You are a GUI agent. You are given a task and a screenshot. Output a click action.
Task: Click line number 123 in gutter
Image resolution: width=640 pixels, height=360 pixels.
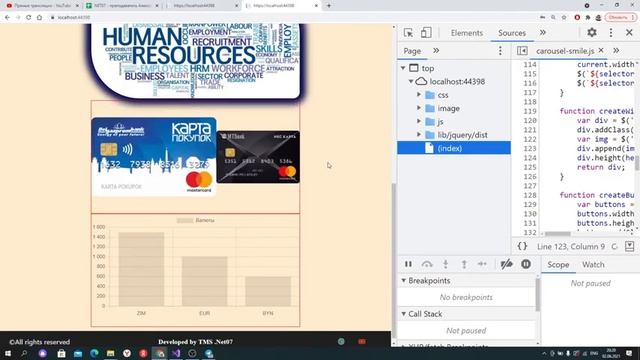(x=529, y=149)
